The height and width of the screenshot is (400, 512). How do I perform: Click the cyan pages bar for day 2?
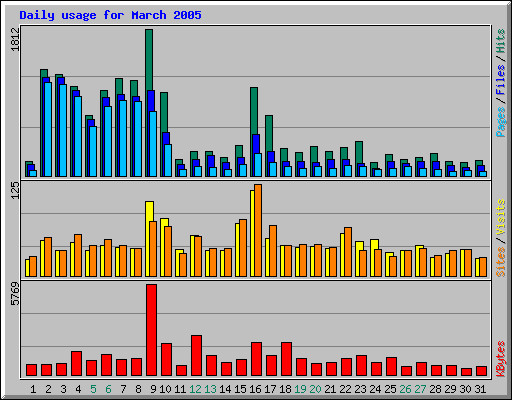(48, 129)
